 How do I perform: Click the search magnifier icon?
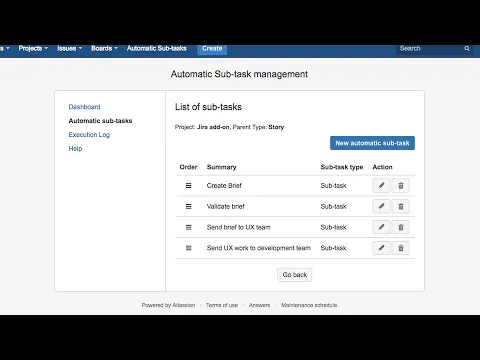tap(467, 49)
